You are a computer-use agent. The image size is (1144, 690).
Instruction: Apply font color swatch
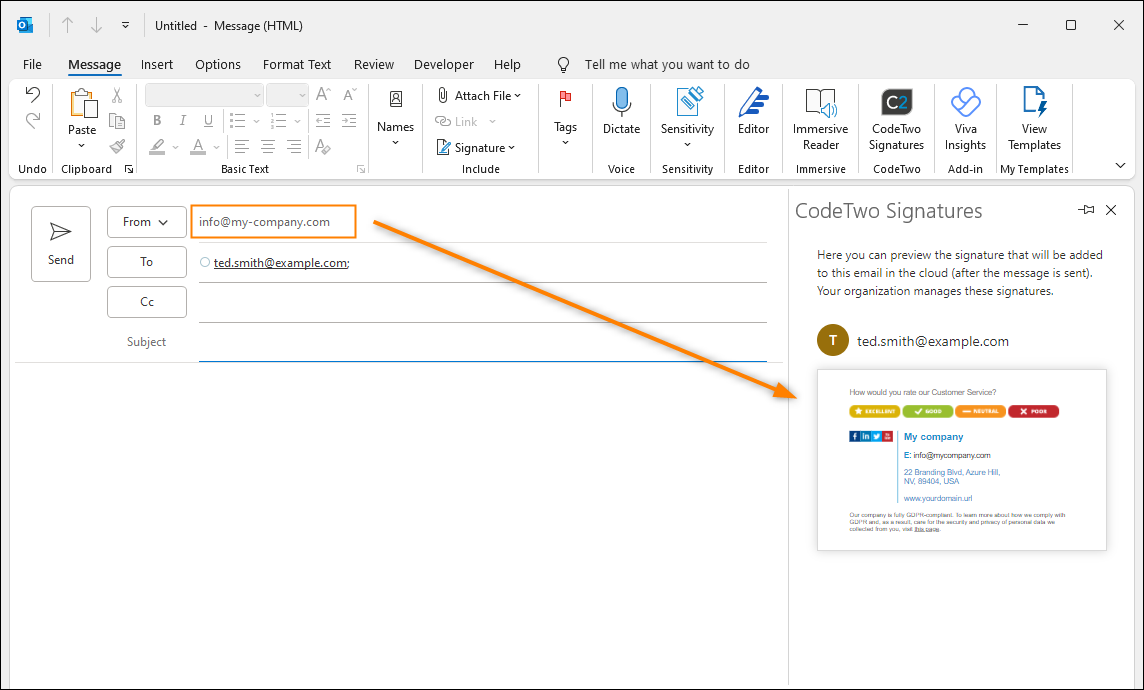pos(198,147)
